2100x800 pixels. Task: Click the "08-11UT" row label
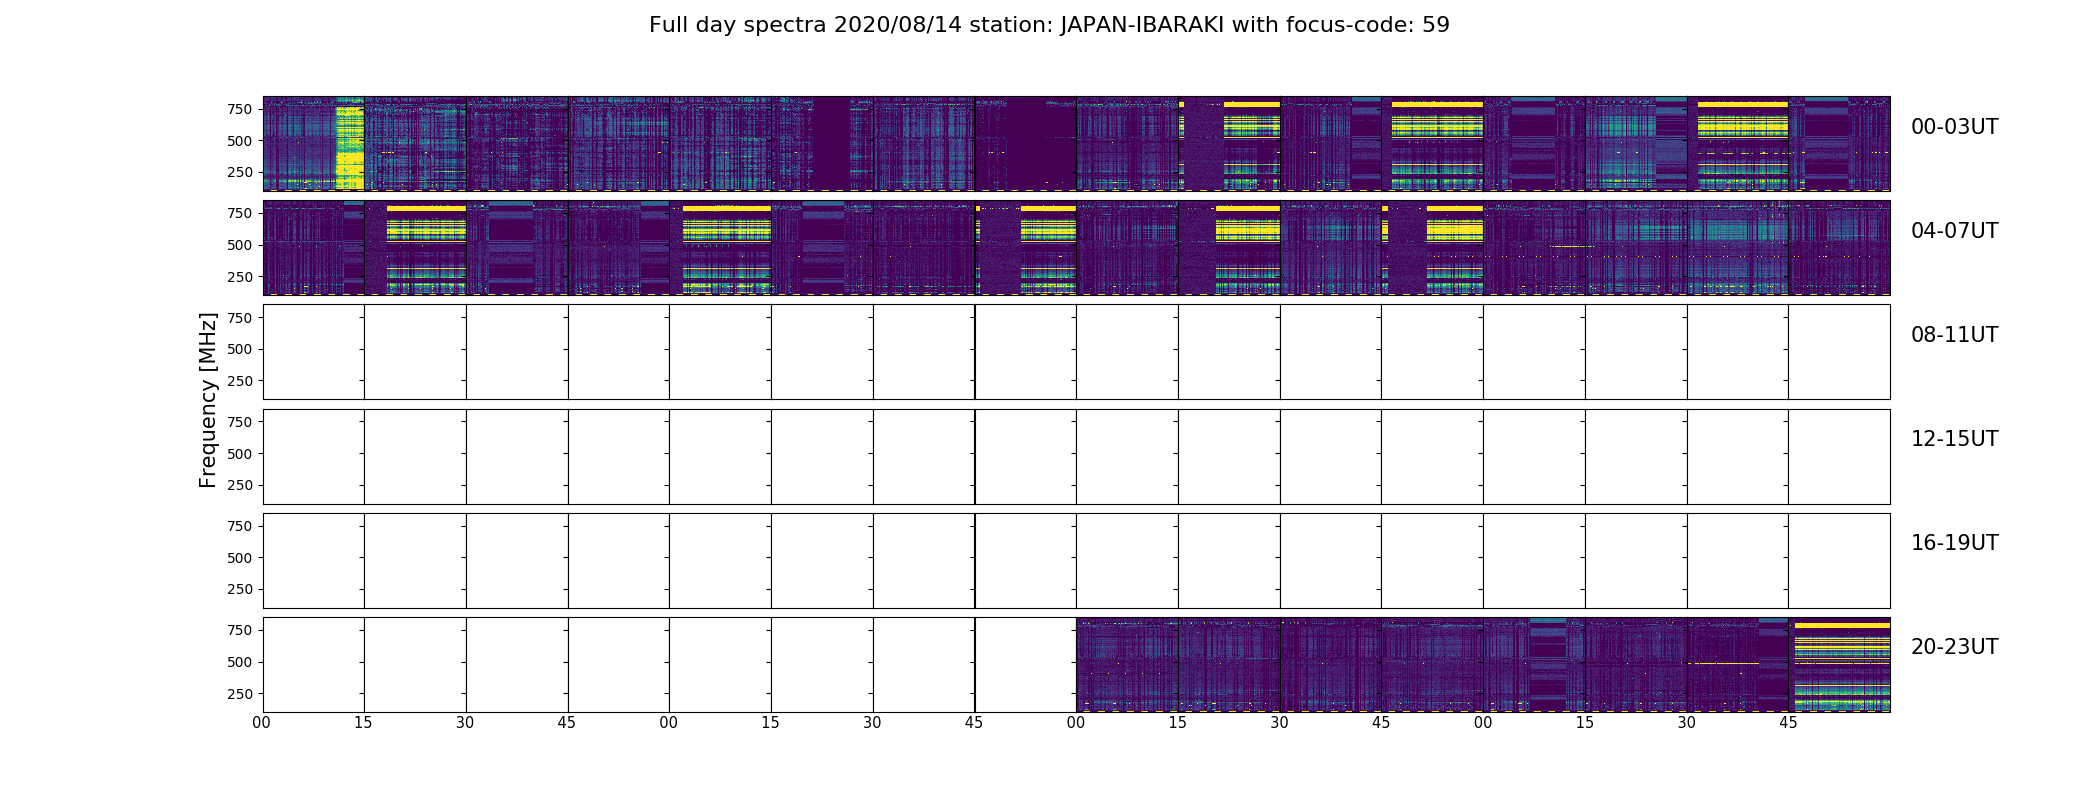pos(1954,335)
